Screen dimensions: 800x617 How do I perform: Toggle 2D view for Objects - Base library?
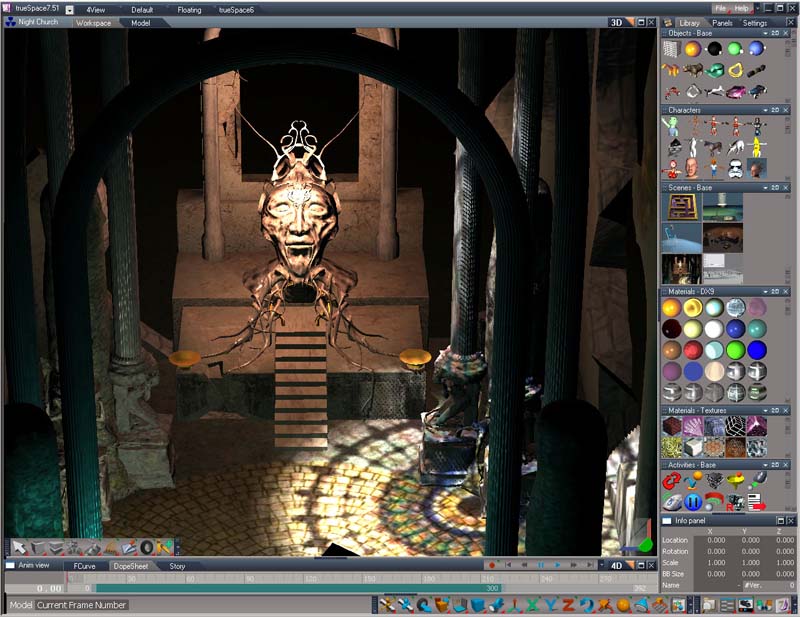click(x=775, y=33)
